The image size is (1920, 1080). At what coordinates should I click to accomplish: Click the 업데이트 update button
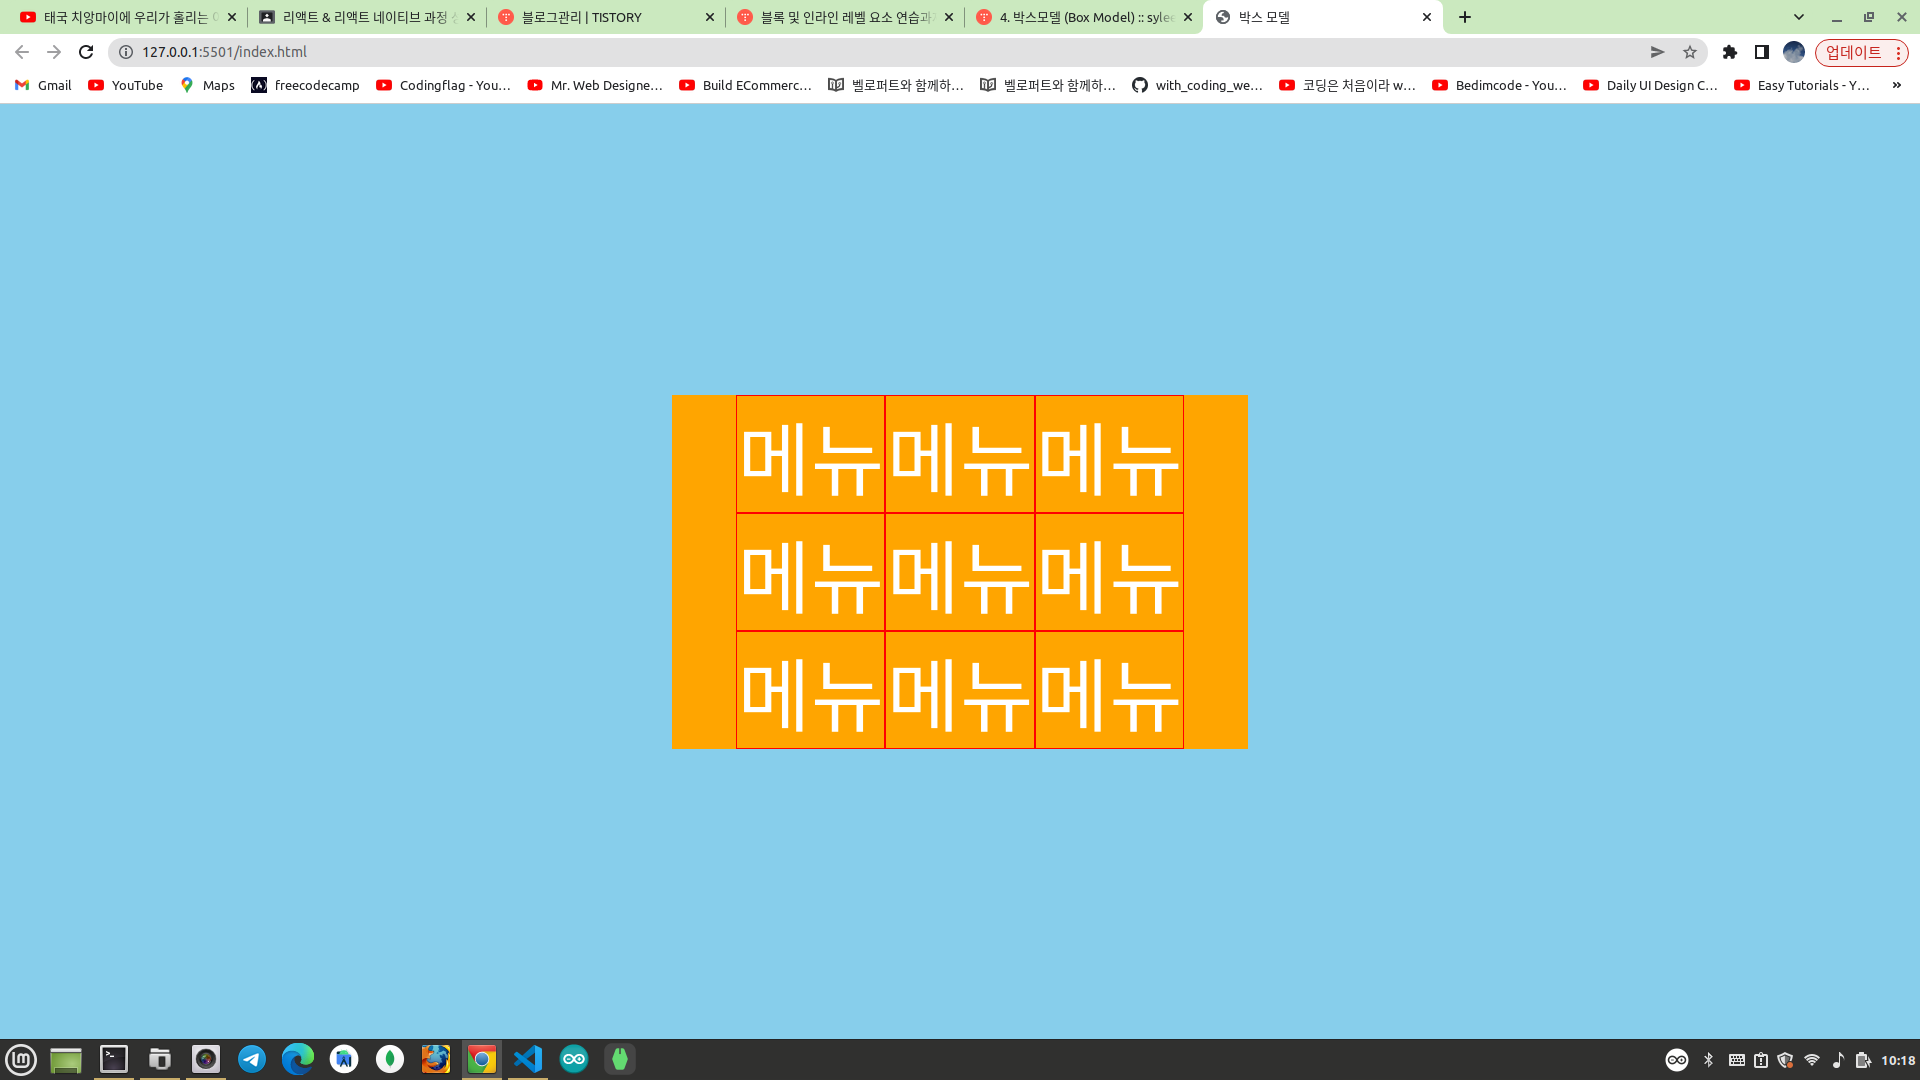click(x=1853, y=52)
